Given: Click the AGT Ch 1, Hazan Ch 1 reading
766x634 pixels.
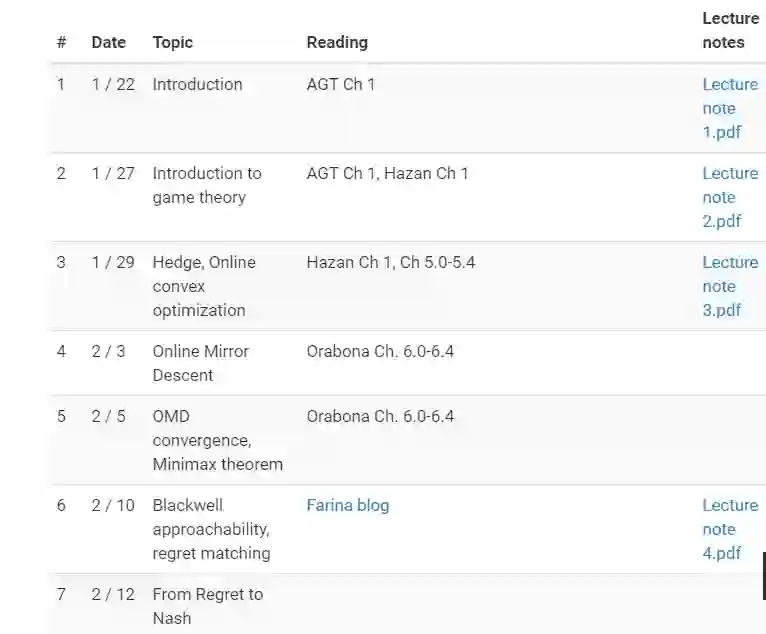Looking at the screenshot, I should [x=387, y=173].
